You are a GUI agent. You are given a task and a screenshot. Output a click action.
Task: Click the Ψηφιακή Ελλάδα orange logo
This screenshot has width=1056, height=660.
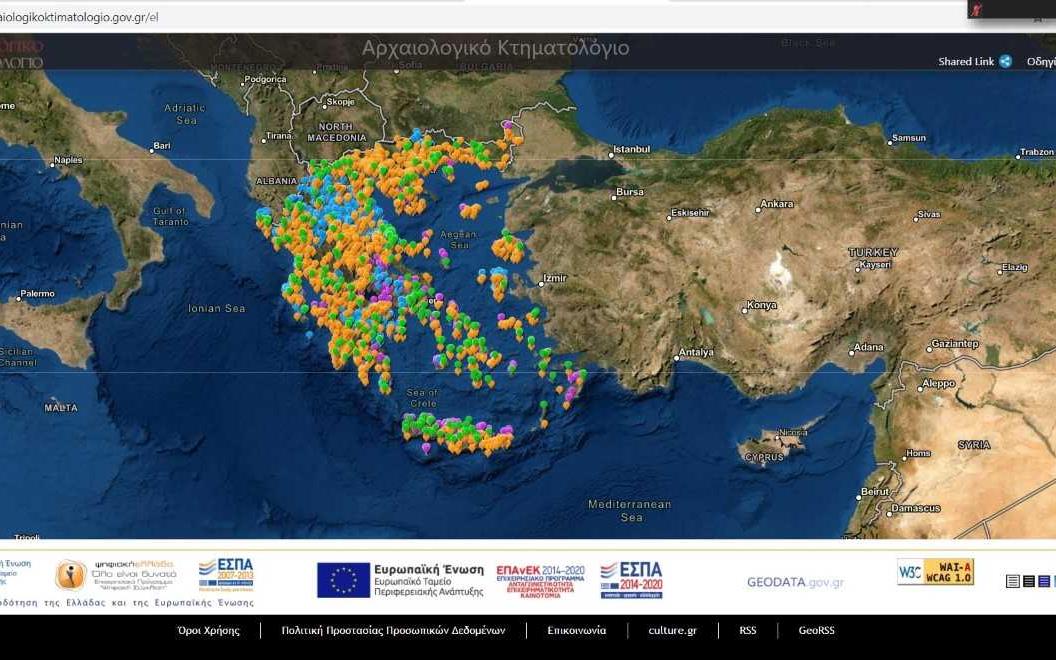pyautogui.click(x=71, y=574)
